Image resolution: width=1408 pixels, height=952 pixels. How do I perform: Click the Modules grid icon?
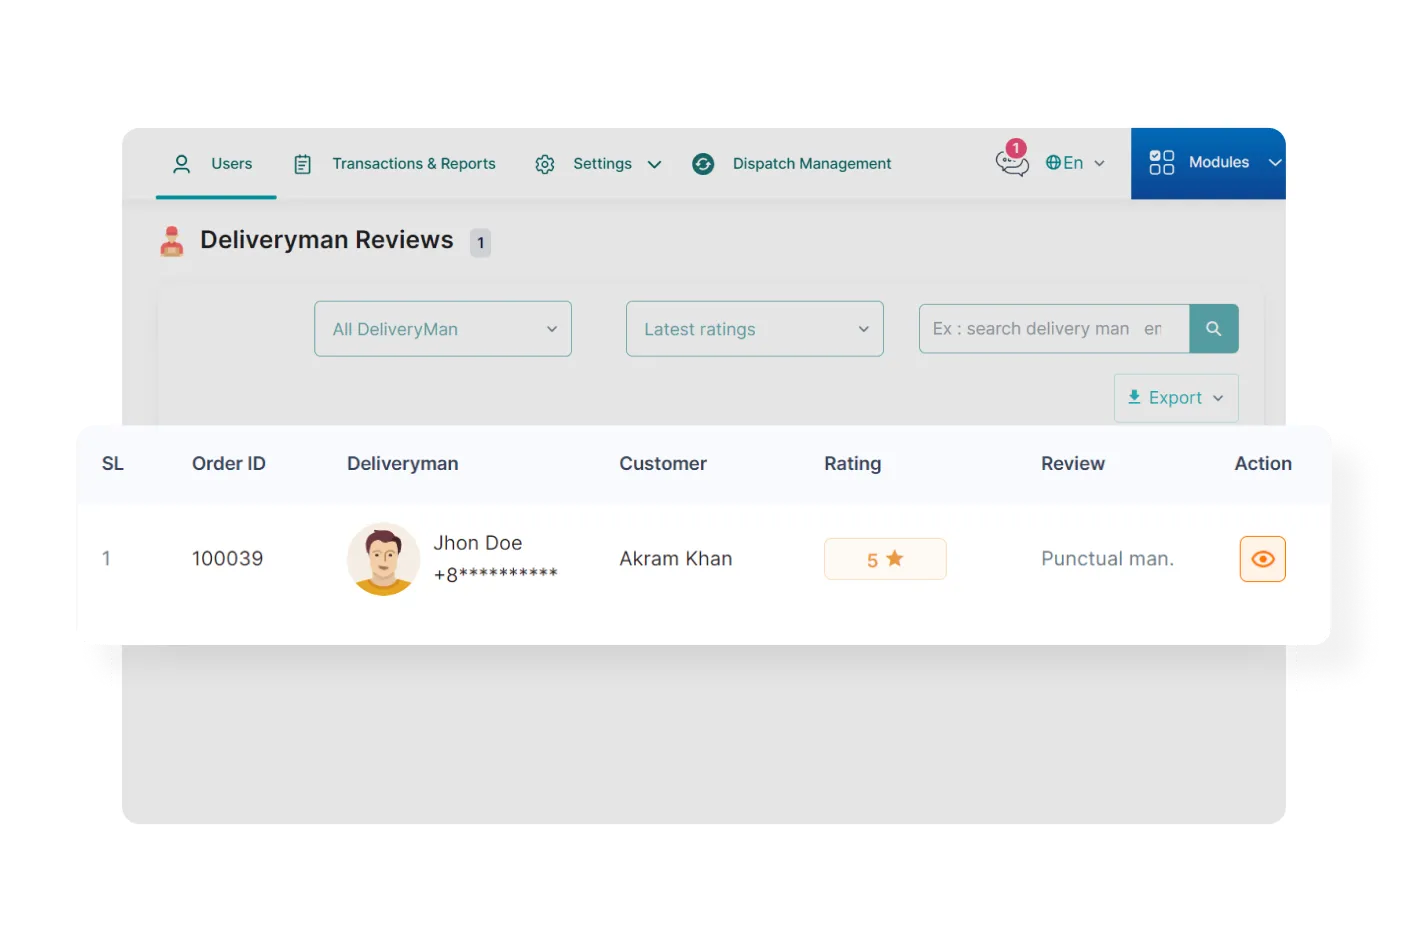pos(1161,163)
